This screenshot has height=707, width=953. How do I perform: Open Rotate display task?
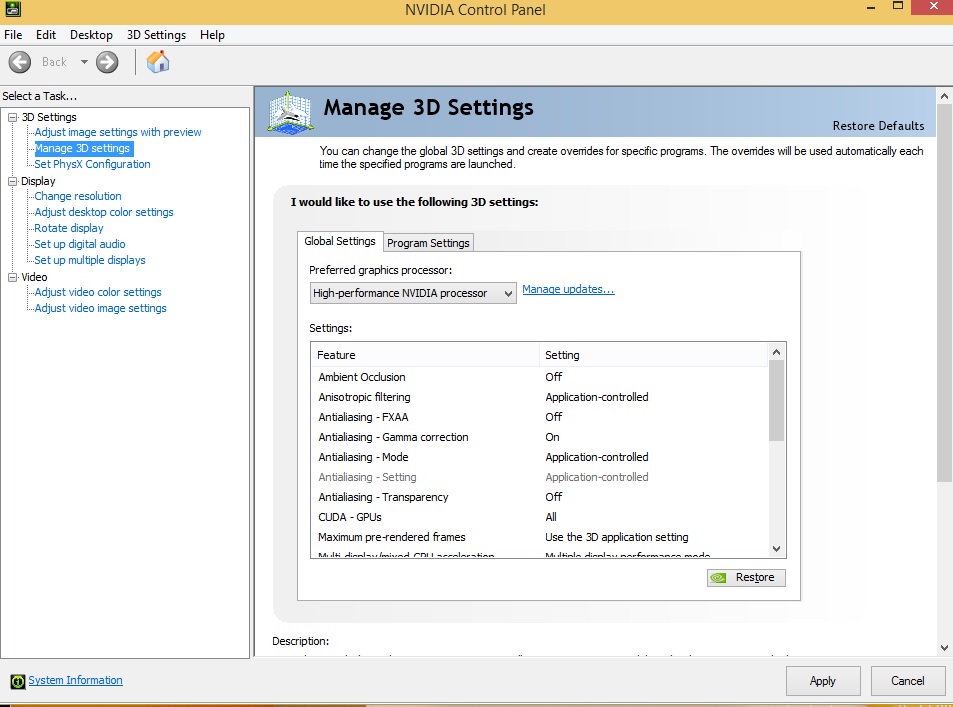(69, 228)
